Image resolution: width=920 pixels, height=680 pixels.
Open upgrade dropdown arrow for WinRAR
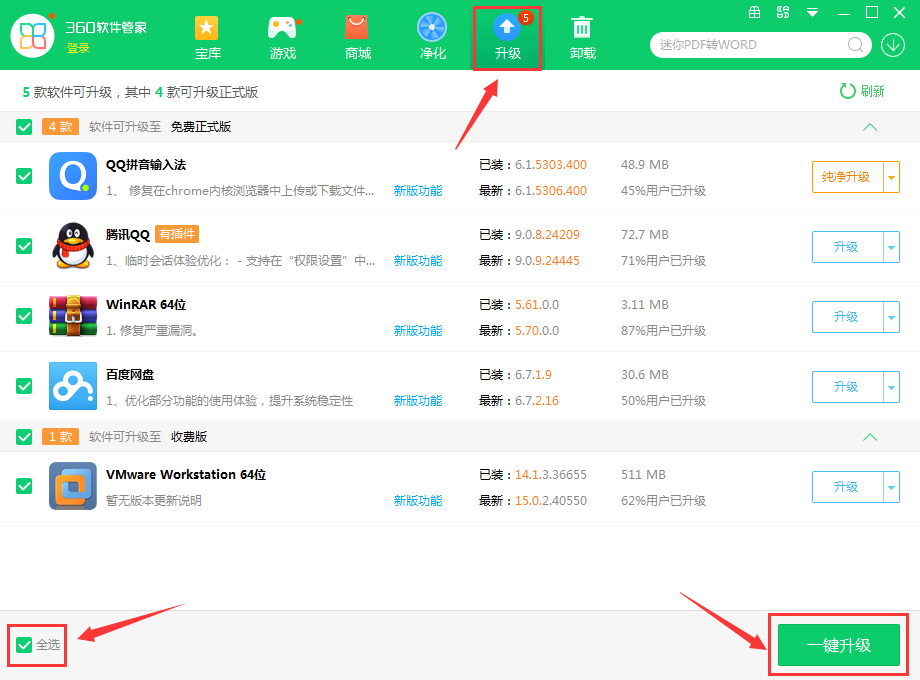point(891,317)
